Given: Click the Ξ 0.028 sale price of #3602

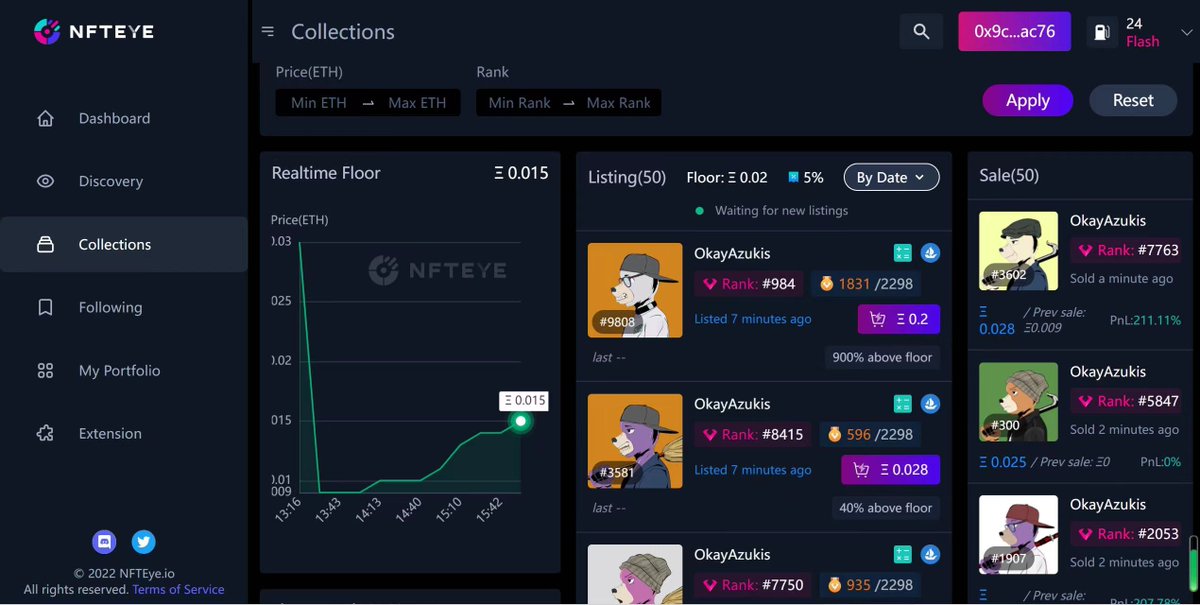Looking at the screenshot, I should (x=997, y=320).
